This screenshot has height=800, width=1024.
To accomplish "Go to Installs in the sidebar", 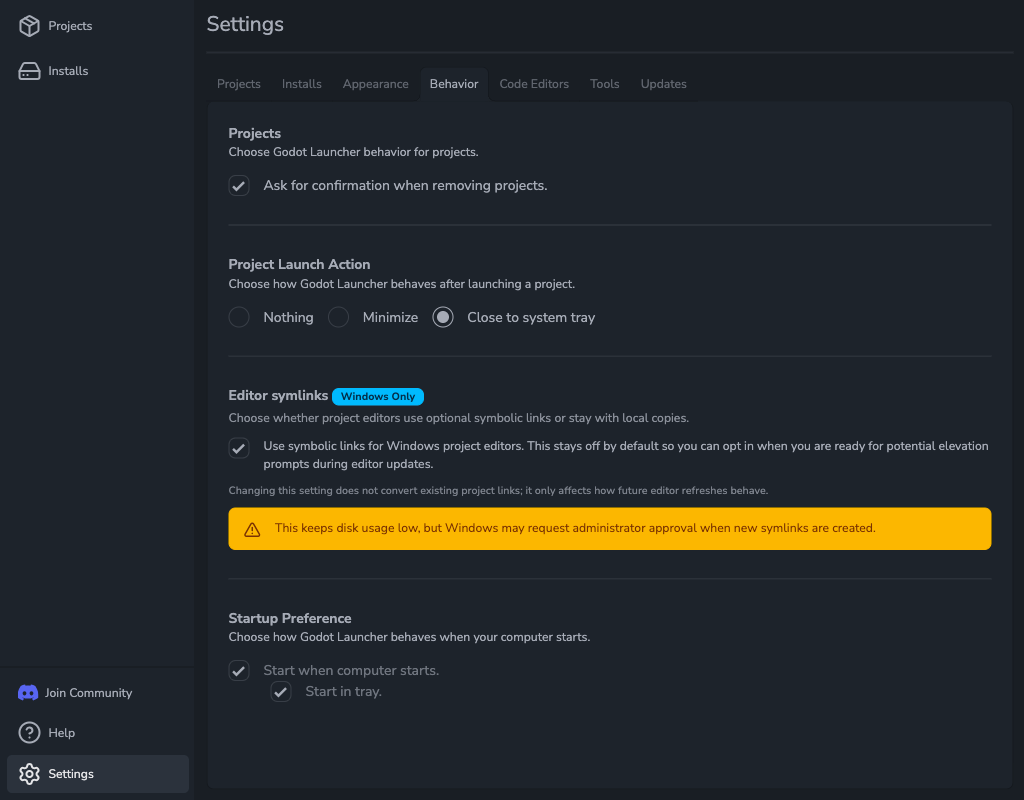I will 98,71.
